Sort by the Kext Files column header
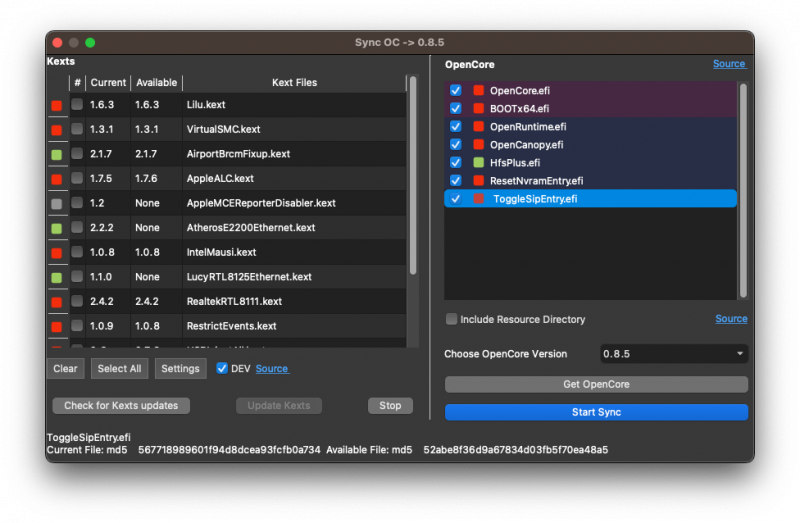Viewport: 800px width, 523px height. tap(294, 83)
